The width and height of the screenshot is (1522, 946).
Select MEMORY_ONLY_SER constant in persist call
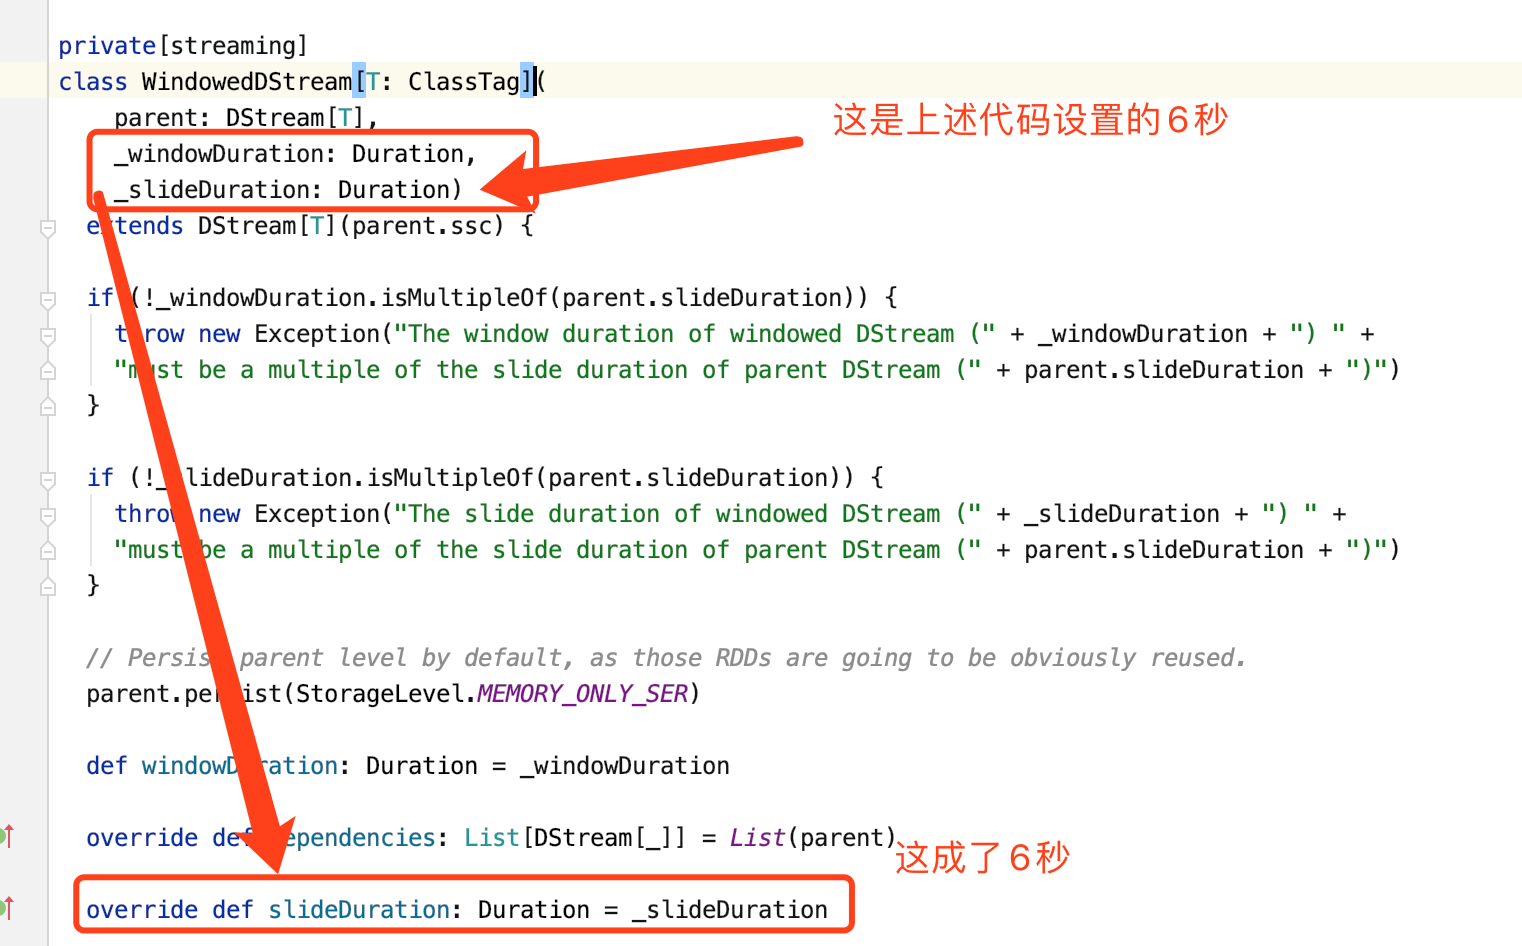[582, 694]
